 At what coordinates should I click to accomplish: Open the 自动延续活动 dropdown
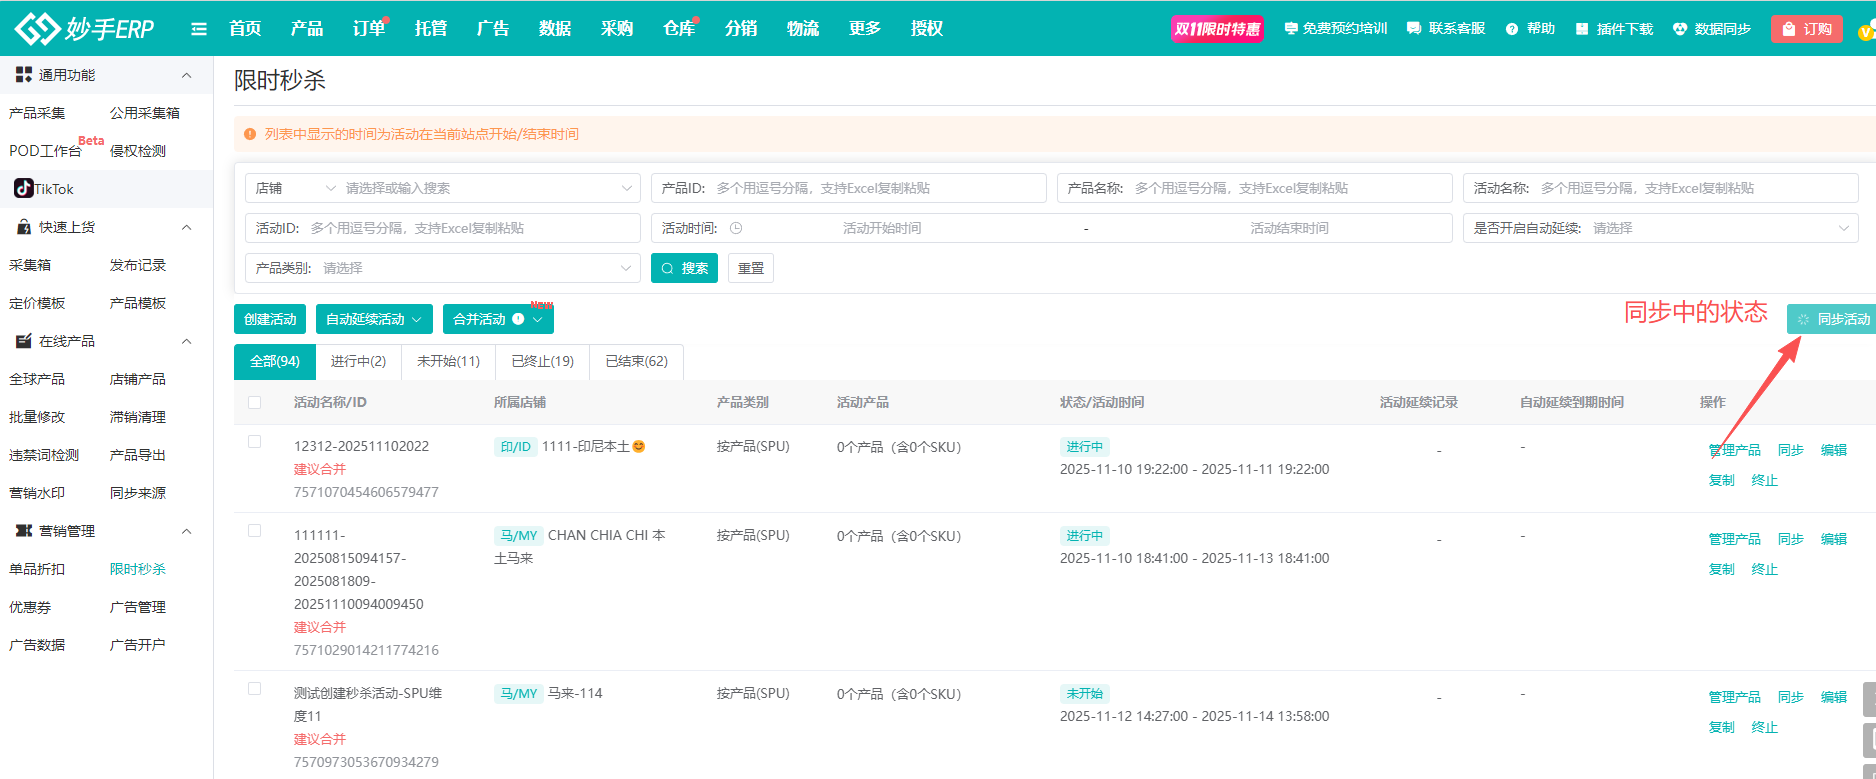pyautogui.click(x=374, y=319)
